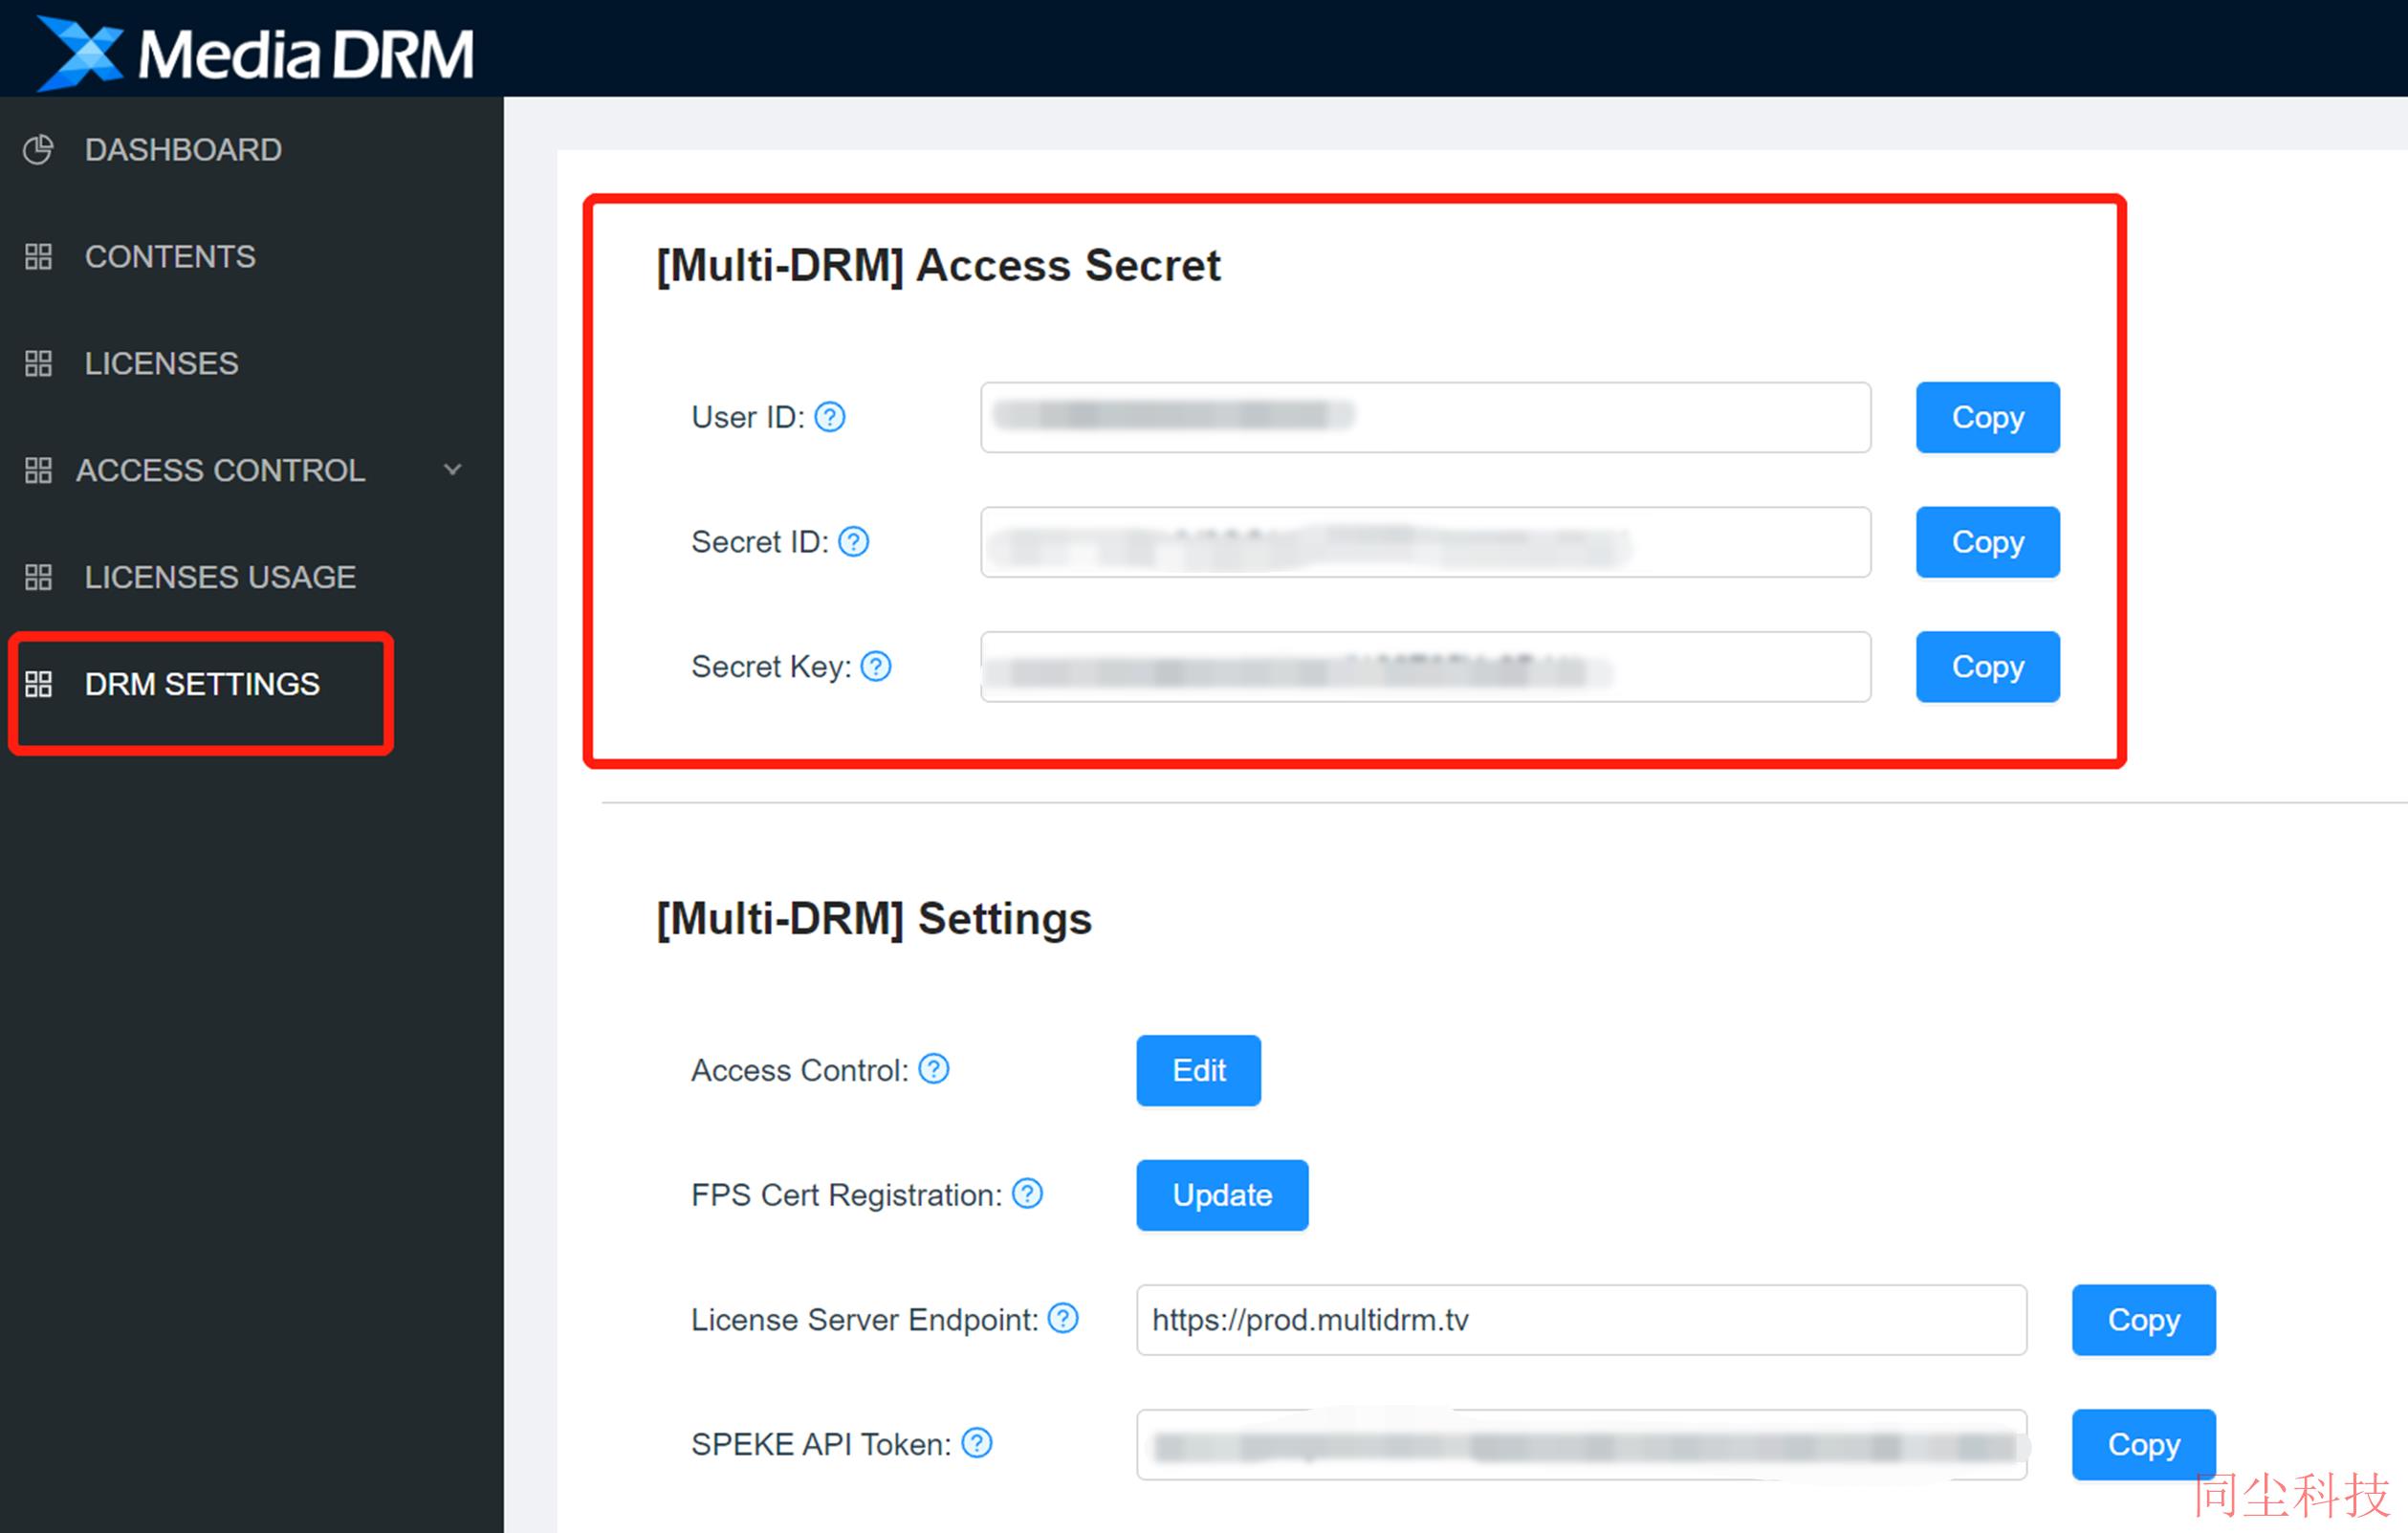Click the help icon beside Secret ID

(x=853, y=541)
